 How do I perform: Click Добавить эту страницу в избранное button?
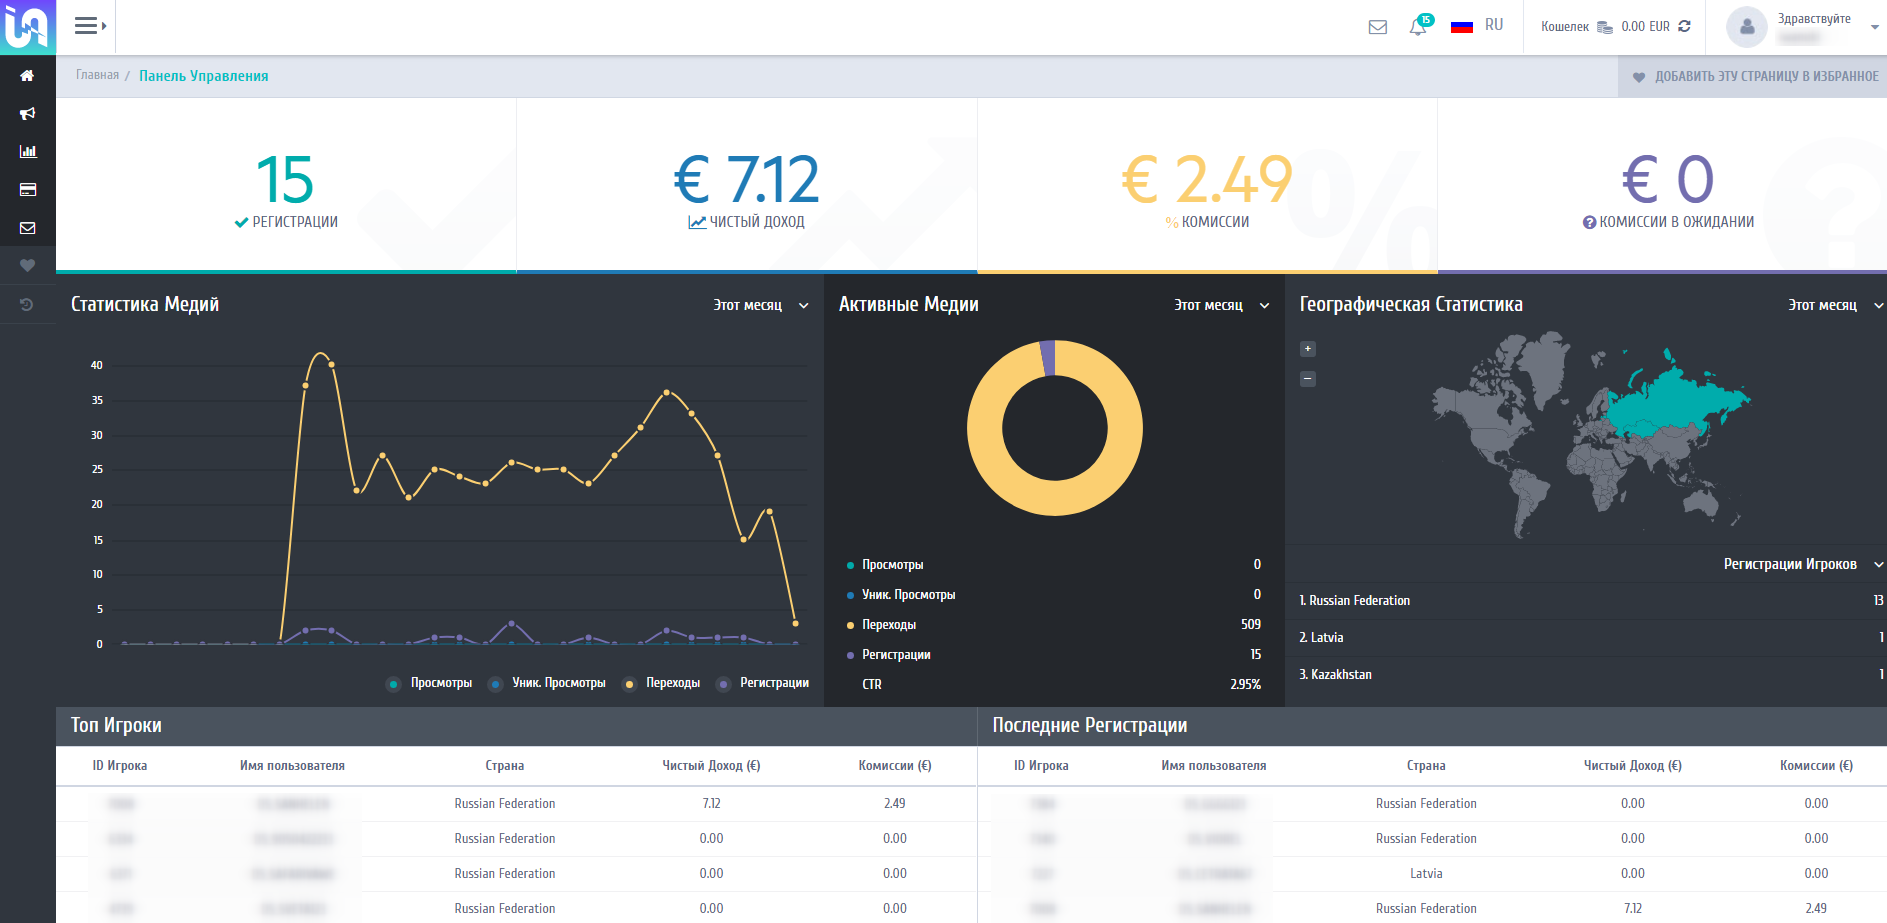click(1754, 76)
